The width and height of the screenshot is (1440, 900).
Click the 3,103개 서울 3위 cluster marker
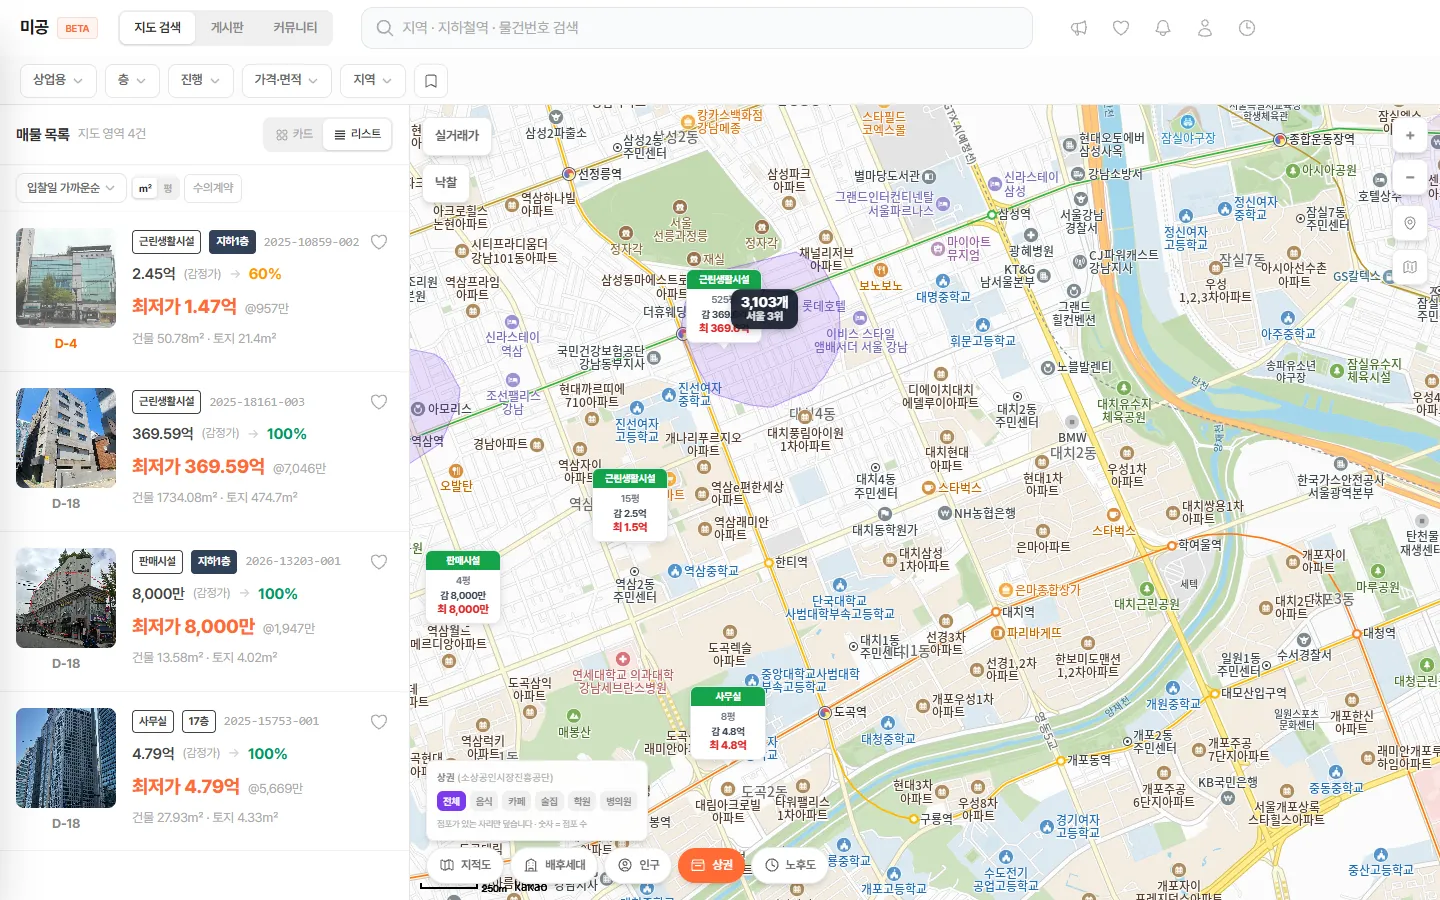[x=765, y=308]
